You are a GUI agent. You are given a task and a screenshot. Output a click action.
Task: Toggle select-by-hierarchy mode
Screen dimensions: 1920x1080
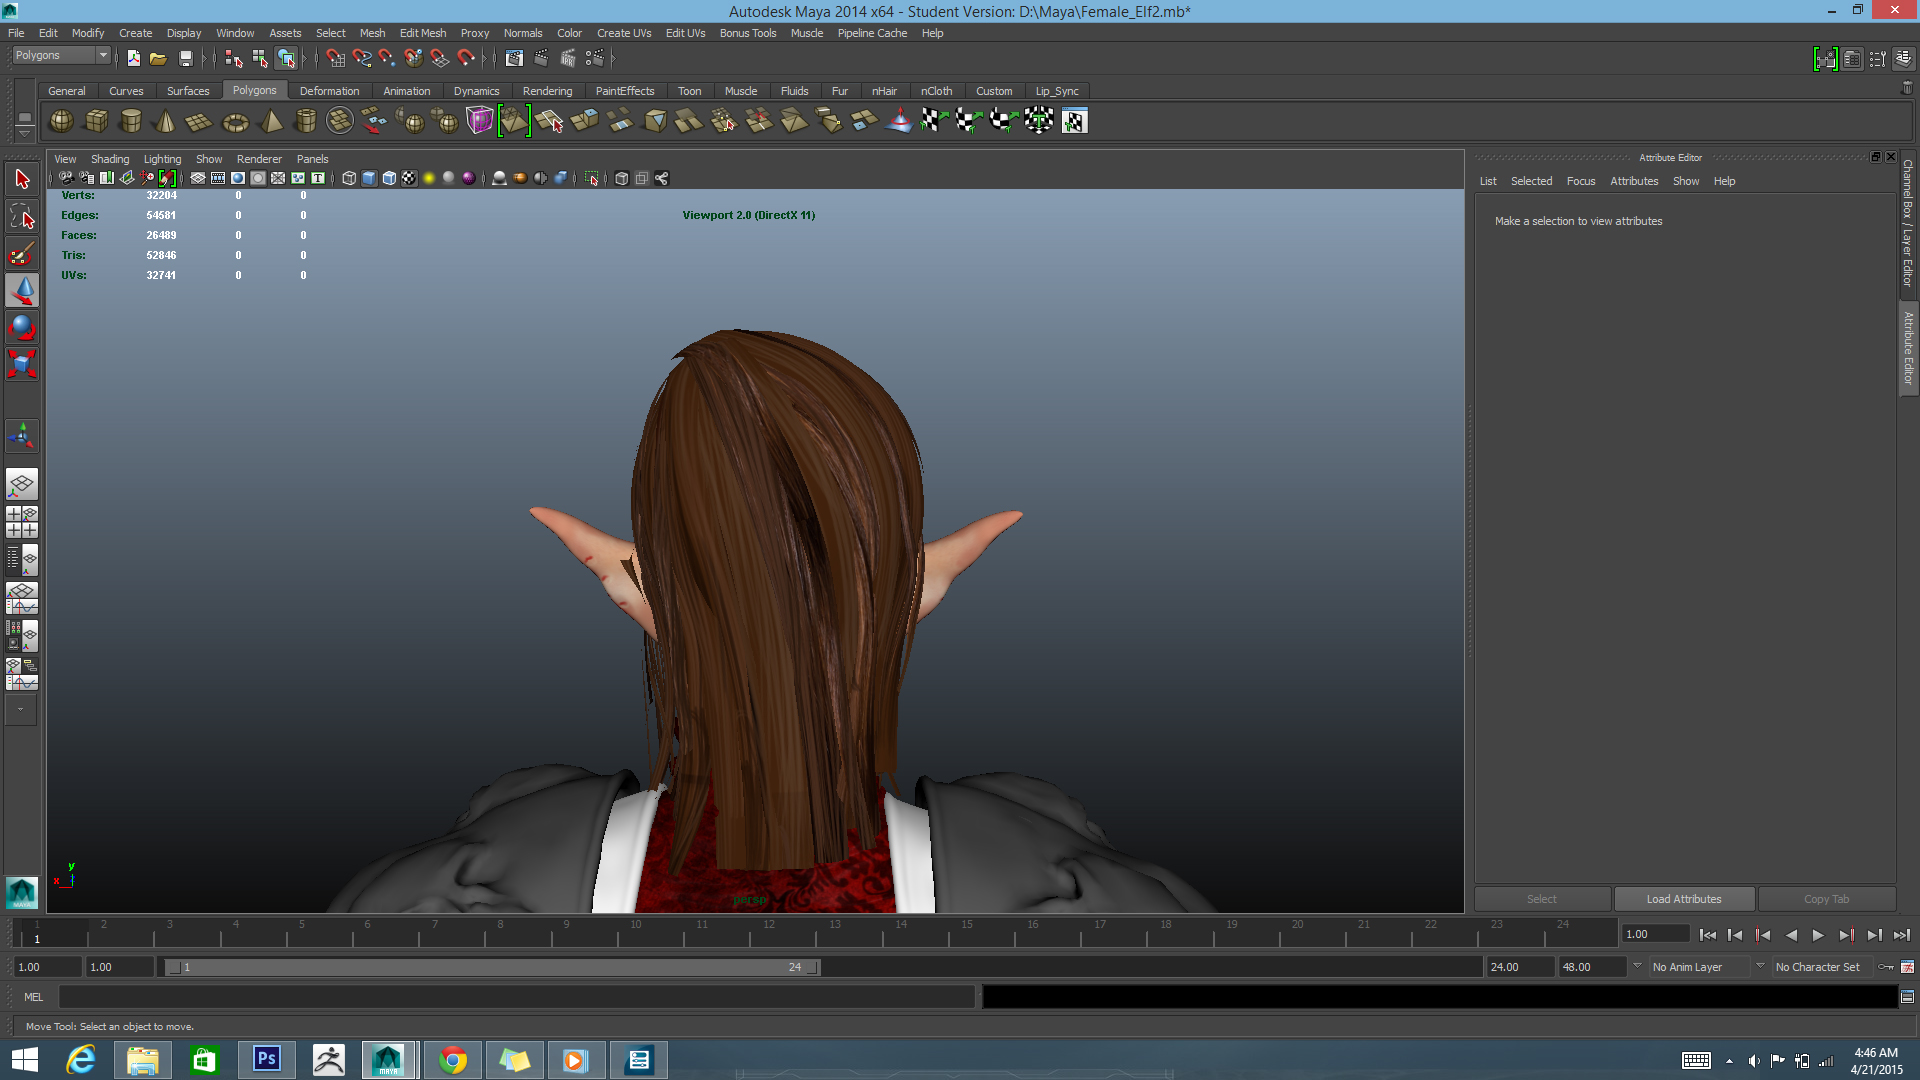[234, 58]
